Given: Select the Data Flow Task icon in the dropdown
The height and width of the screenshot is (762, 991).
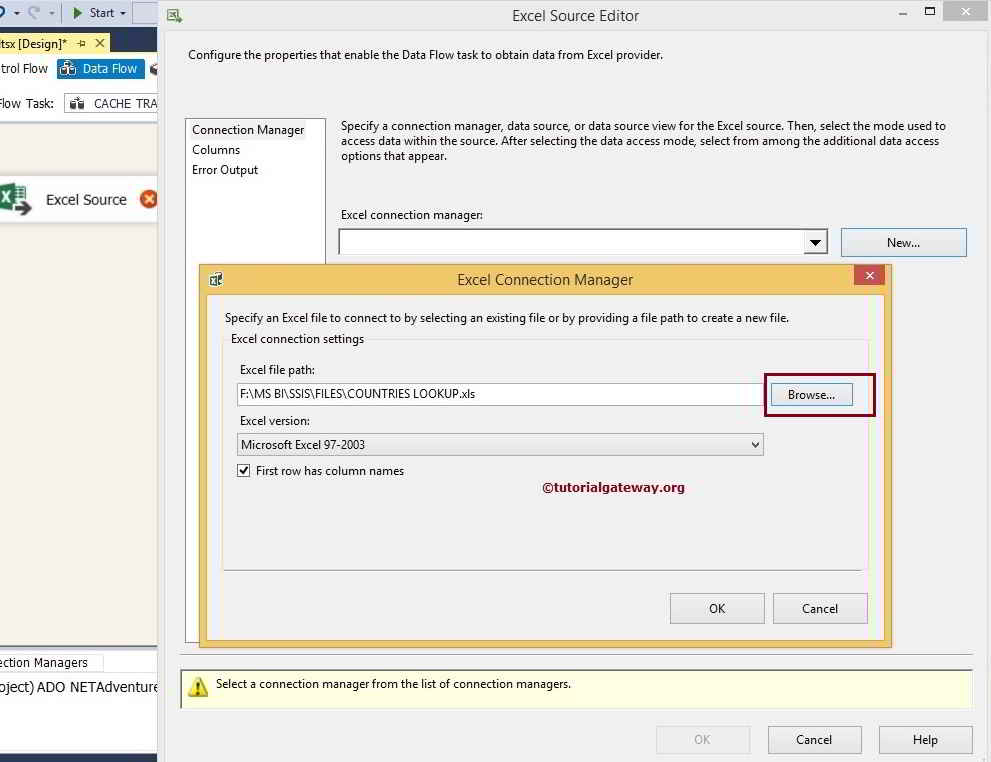Looking at the screenshot, I should tap(76, 103).
